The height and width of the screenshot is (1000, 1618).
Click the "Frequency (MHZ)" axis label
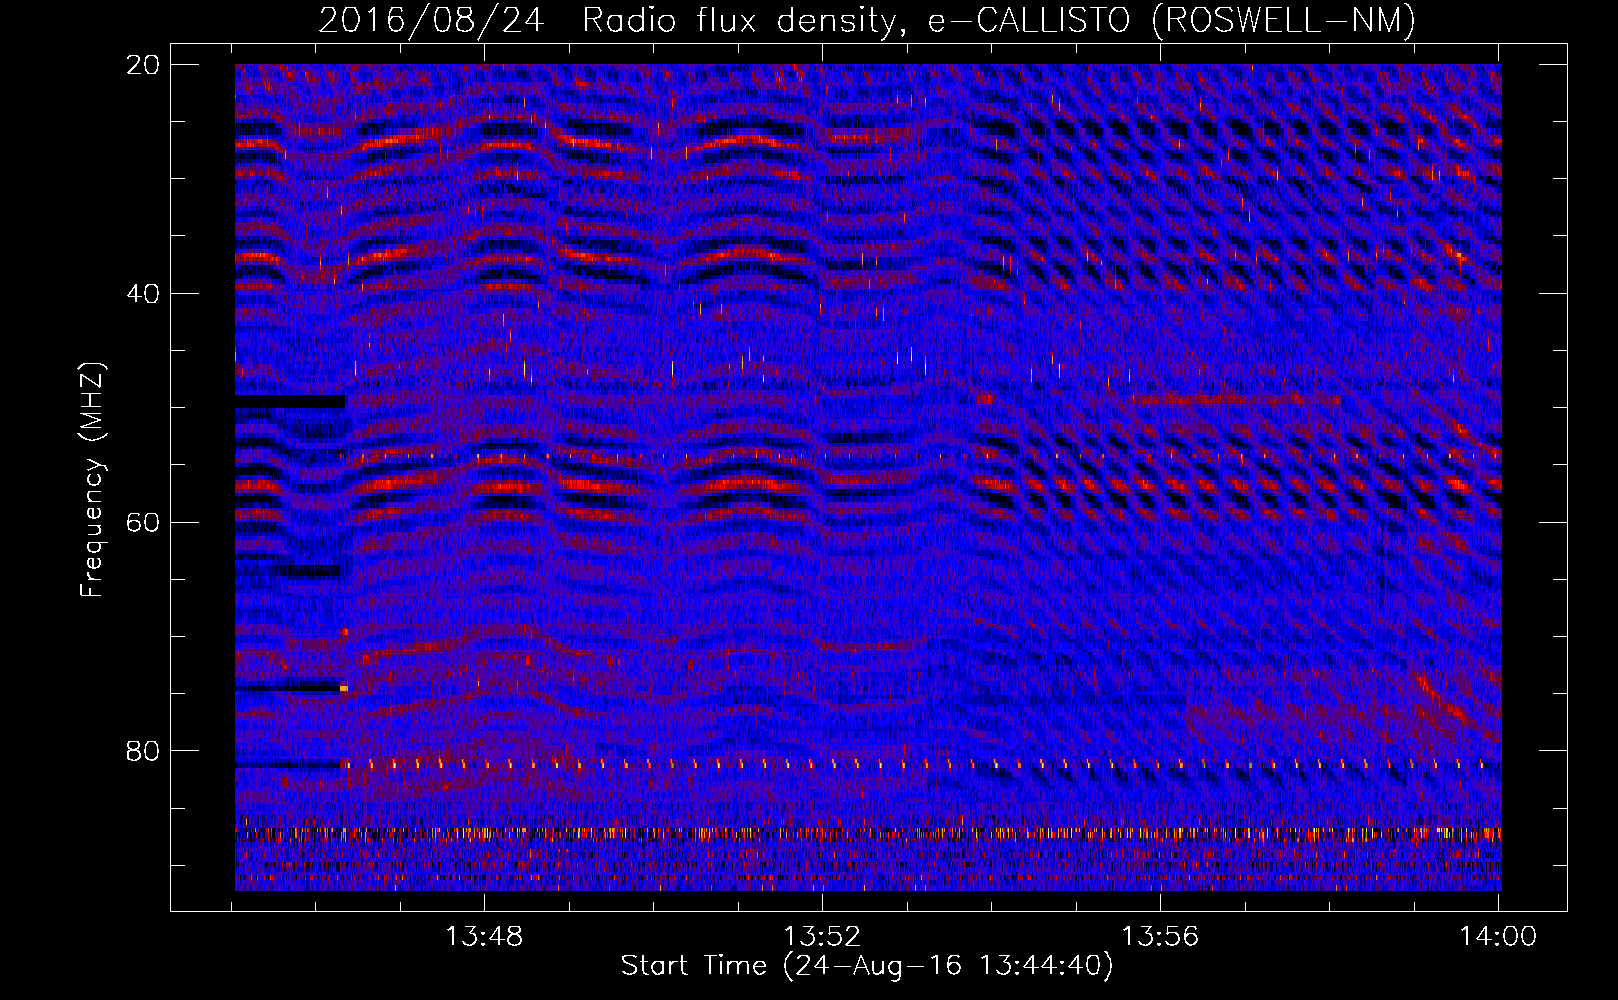pyautogui.click(x=92, y=480)
